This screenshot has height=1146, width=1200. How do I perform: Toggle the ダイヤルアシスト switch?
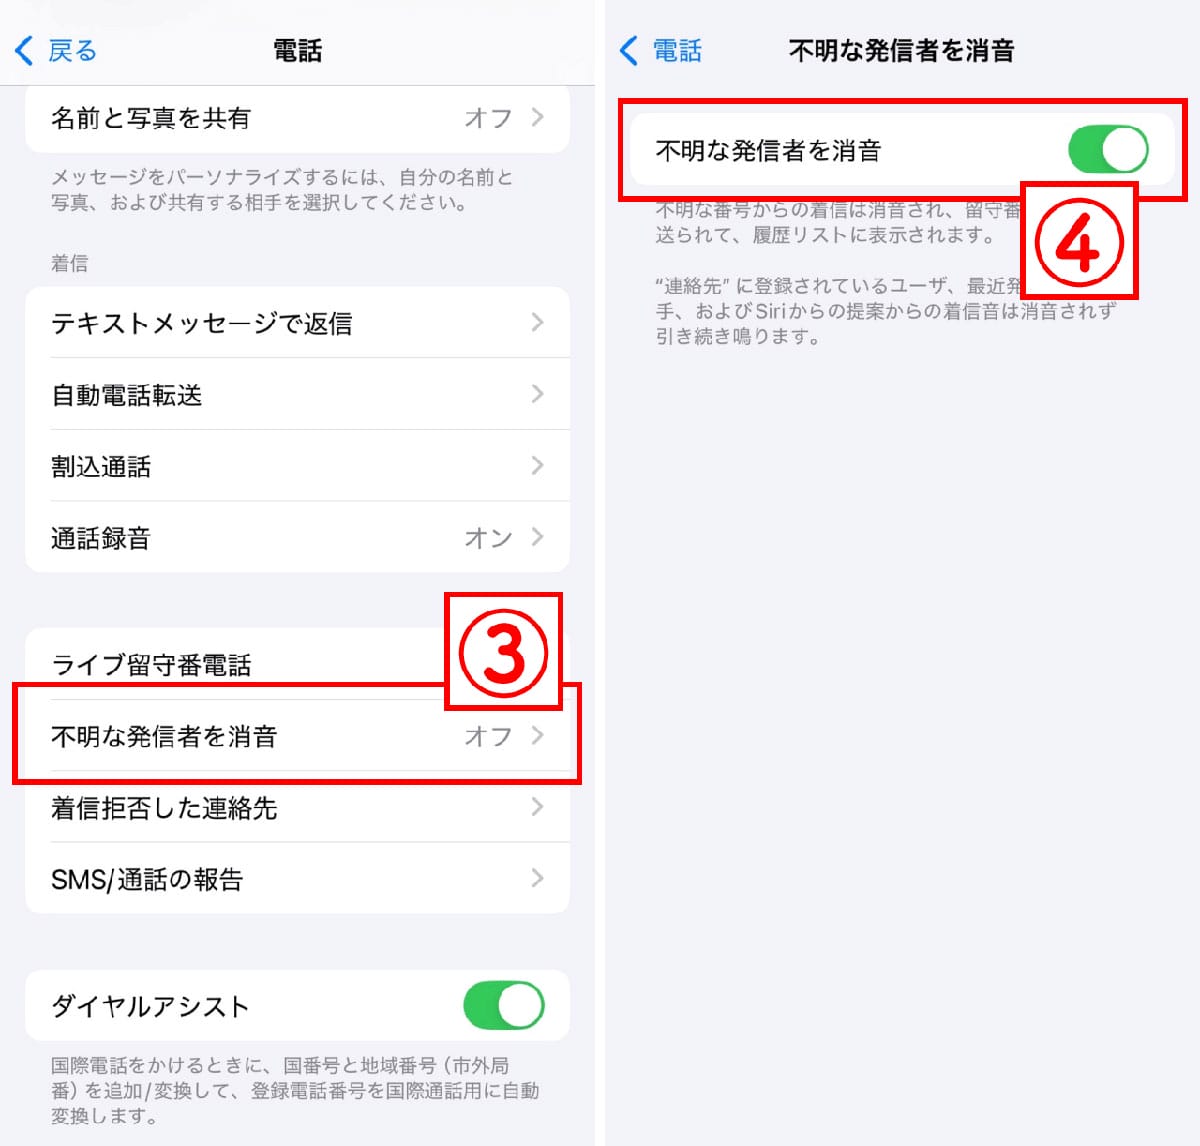[x=504, y=1006]
